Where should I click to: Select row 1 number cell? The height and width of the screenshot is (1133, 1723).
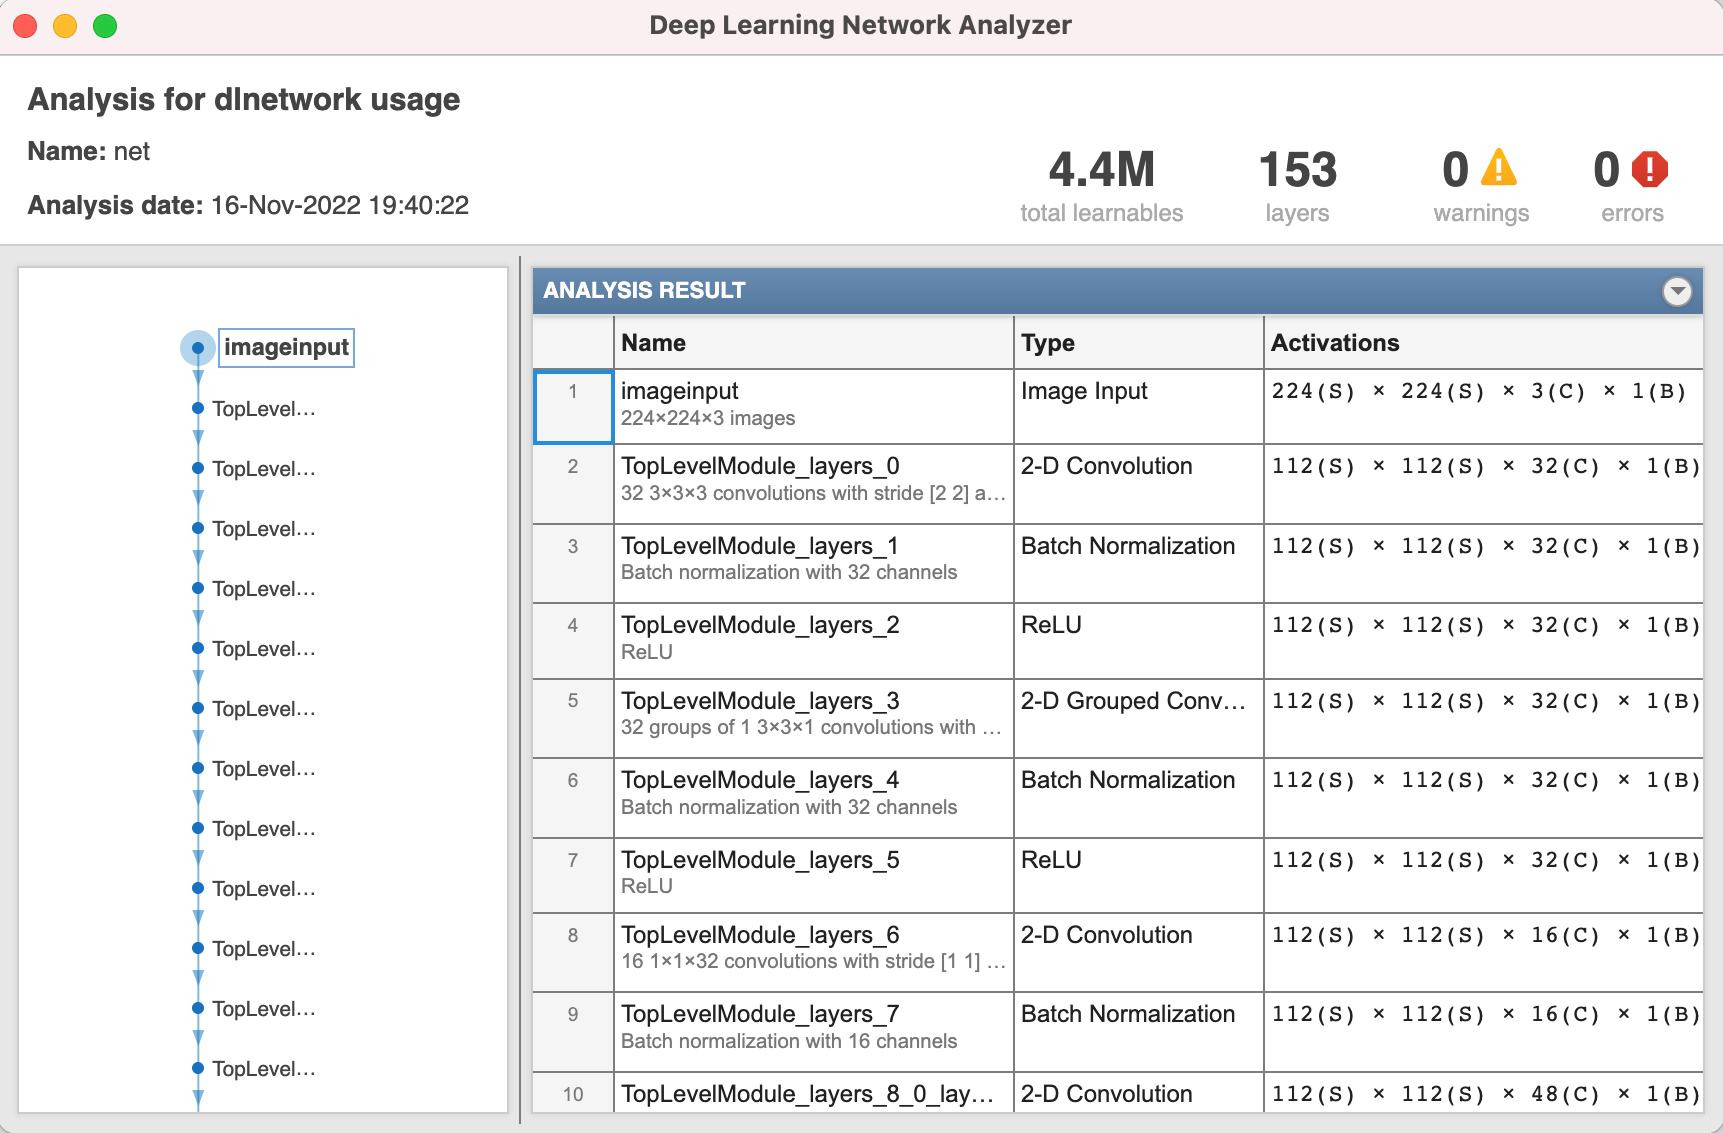[x=573, y=406]
